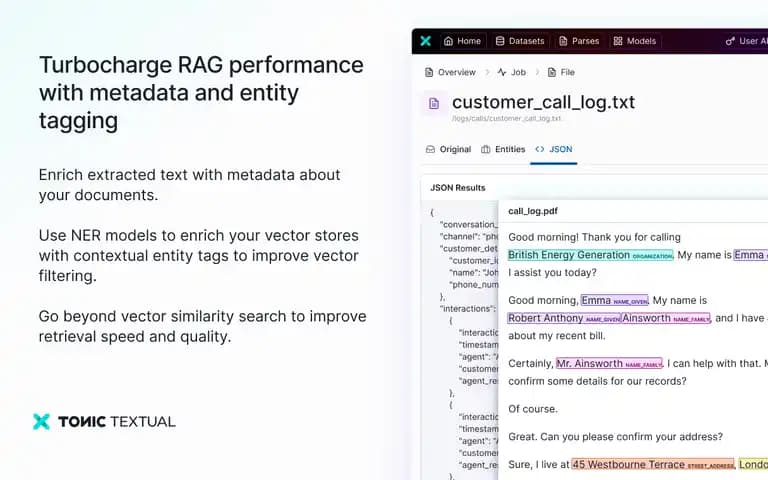Click the purple file icon beside customer_call_log.txt
Viewport: 768px width, 480px height.
point(434,103)
